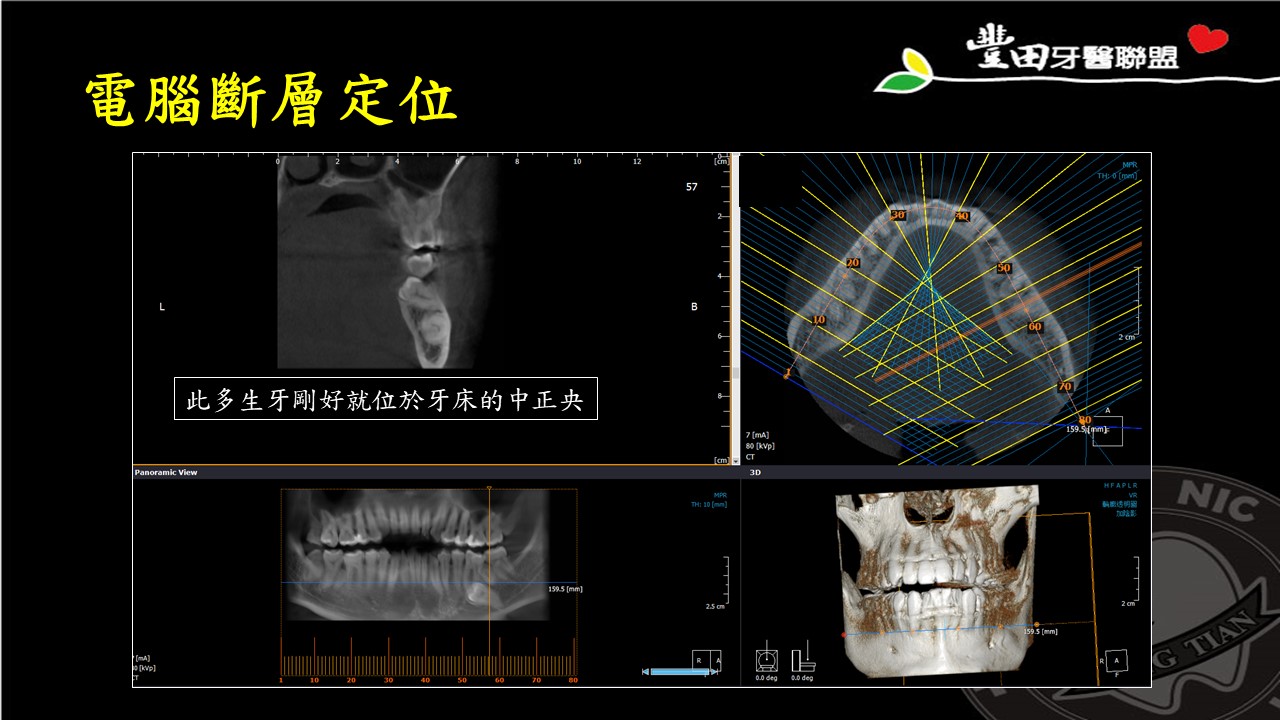Screen dimensions: 1280x720
Task: Click slice marker 20 on the axial arch
Action: click(x=851, y=263)
